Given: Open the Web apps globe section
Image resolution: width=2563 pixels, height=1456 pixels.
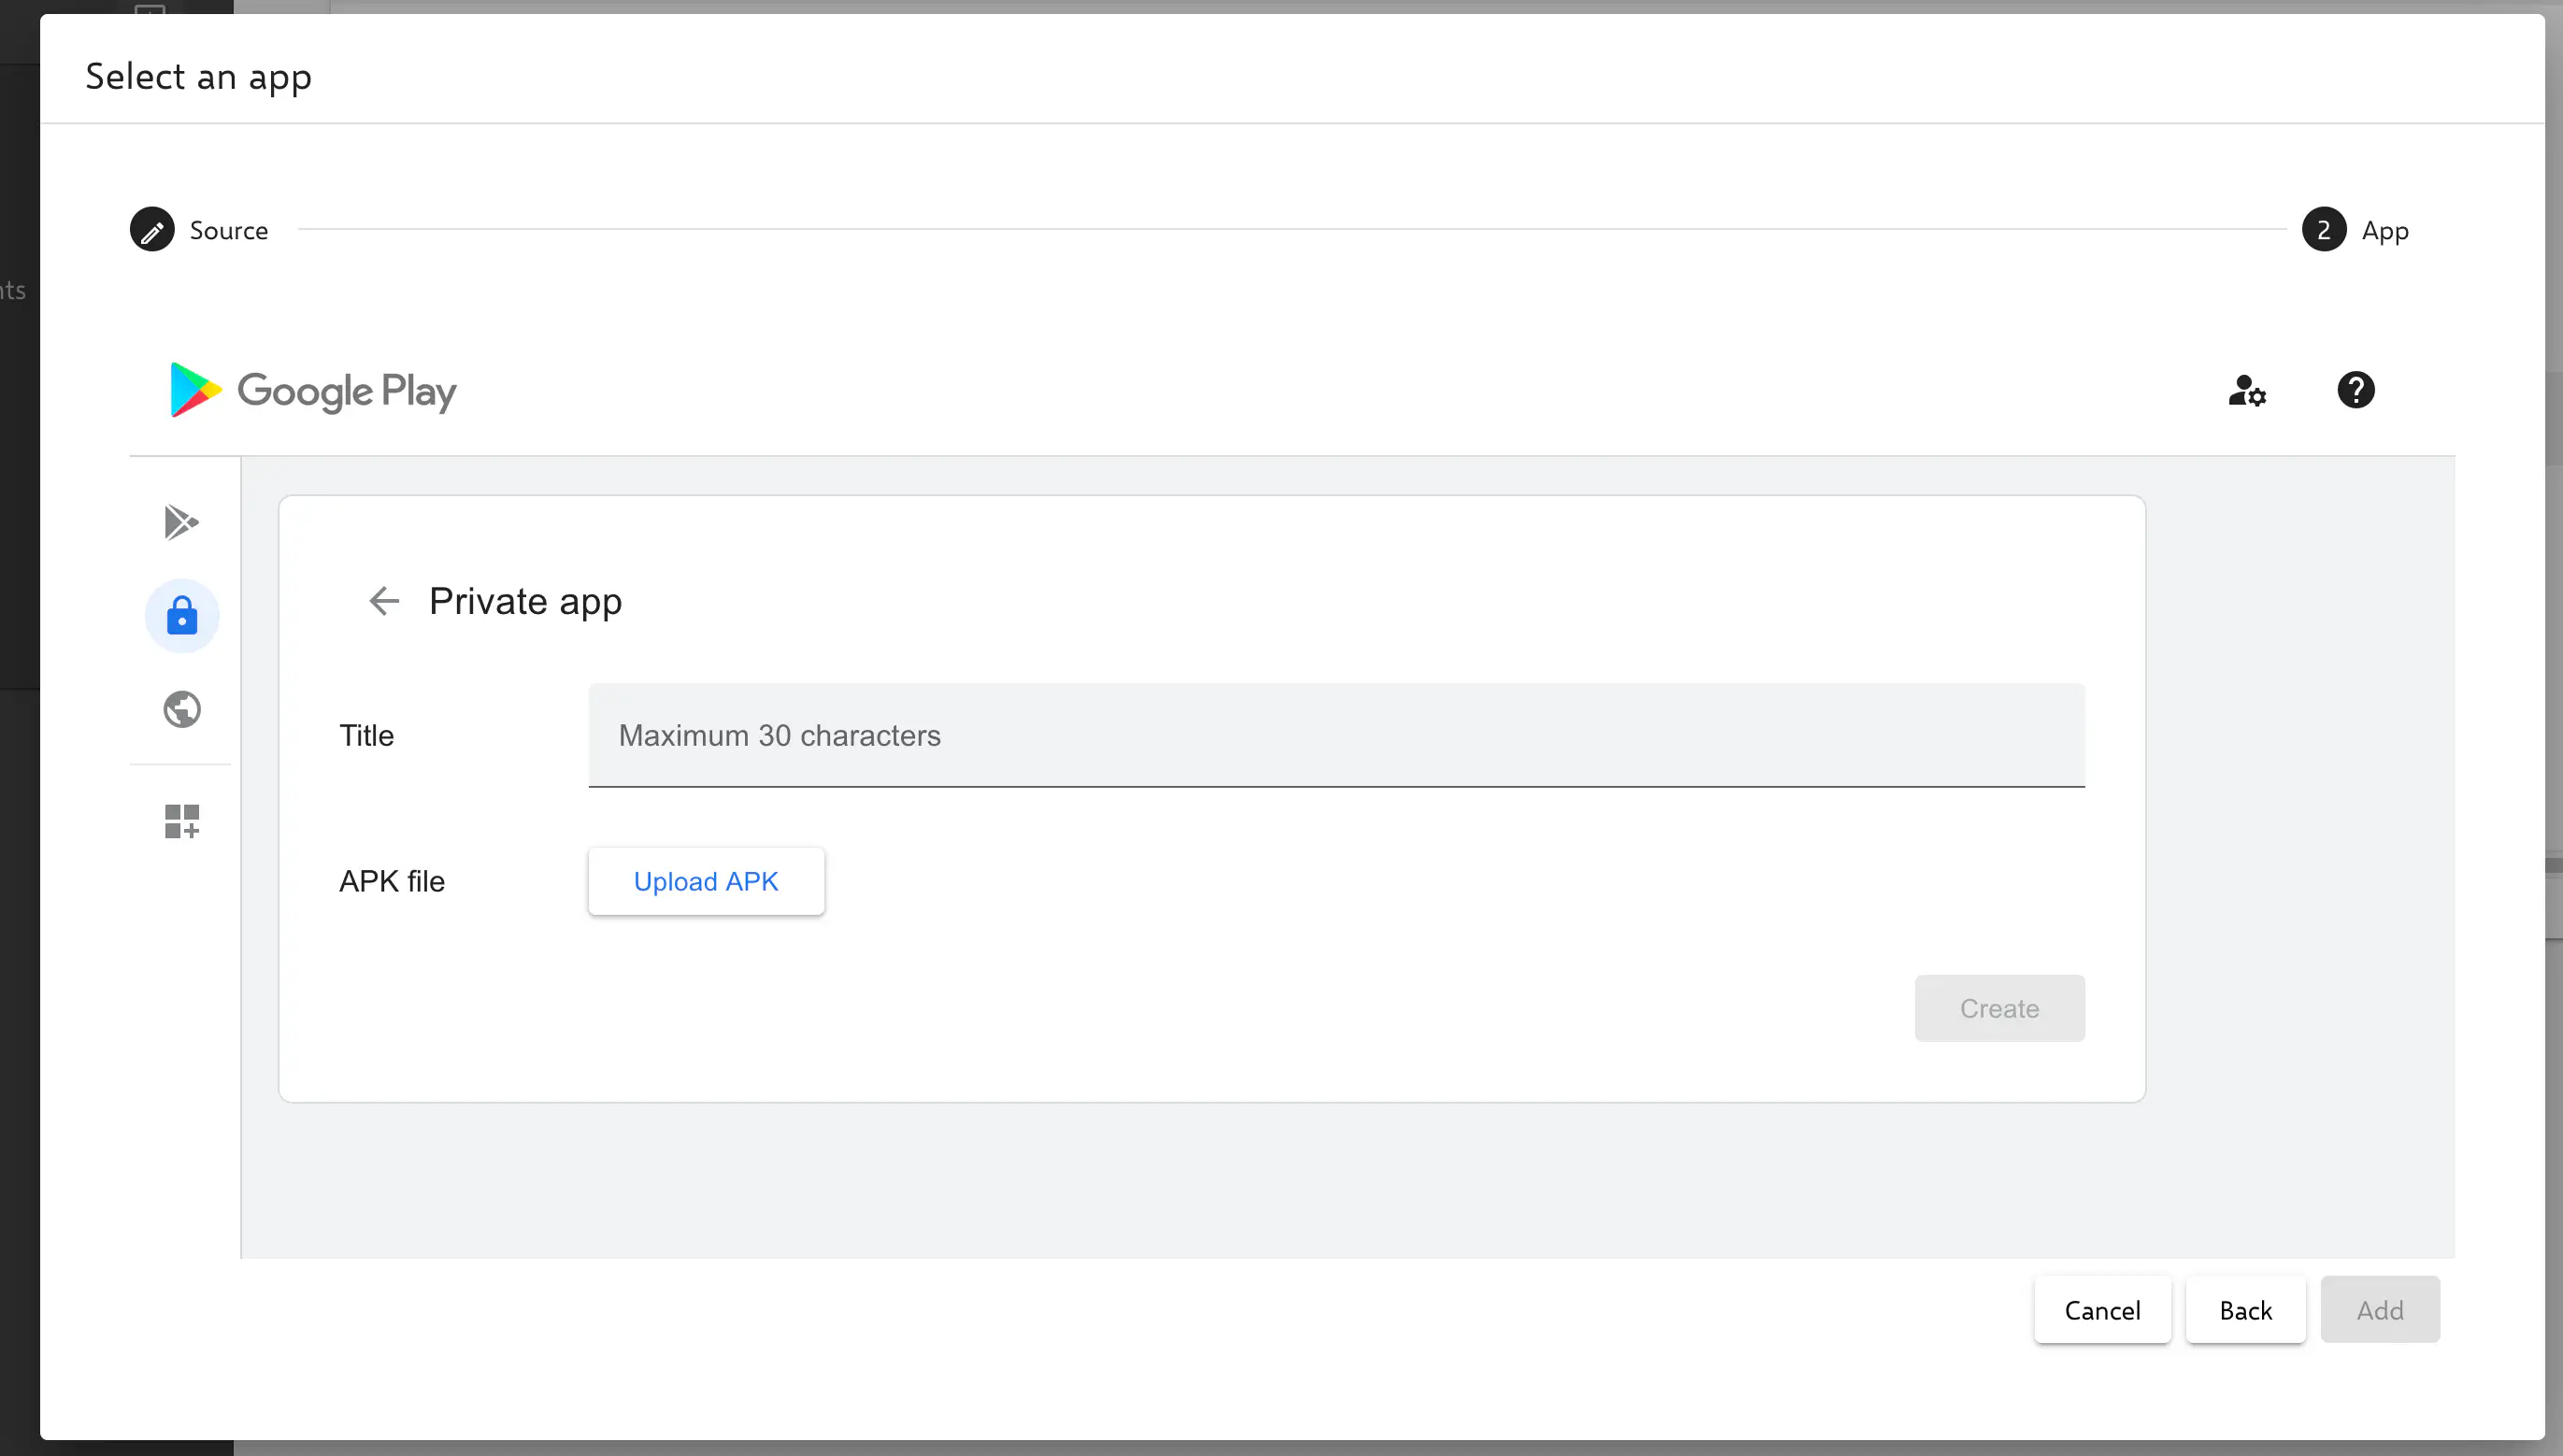Looking at the screenshot, I should click(181, 710).
